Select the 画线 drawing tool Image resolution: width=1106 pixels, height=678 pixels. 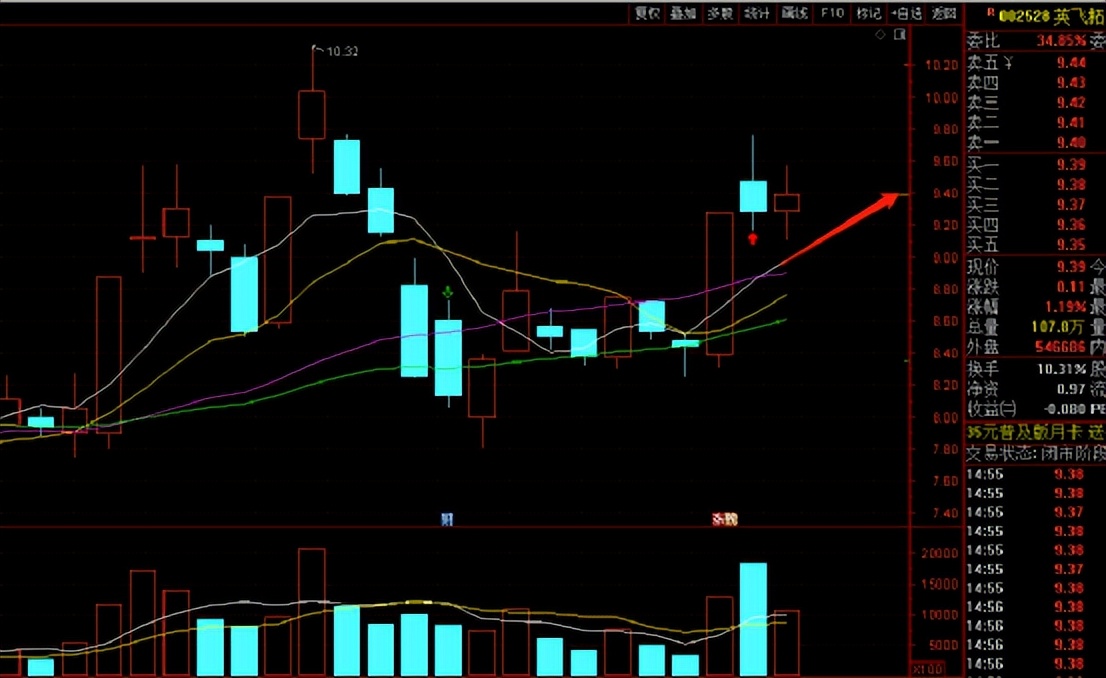794,13
